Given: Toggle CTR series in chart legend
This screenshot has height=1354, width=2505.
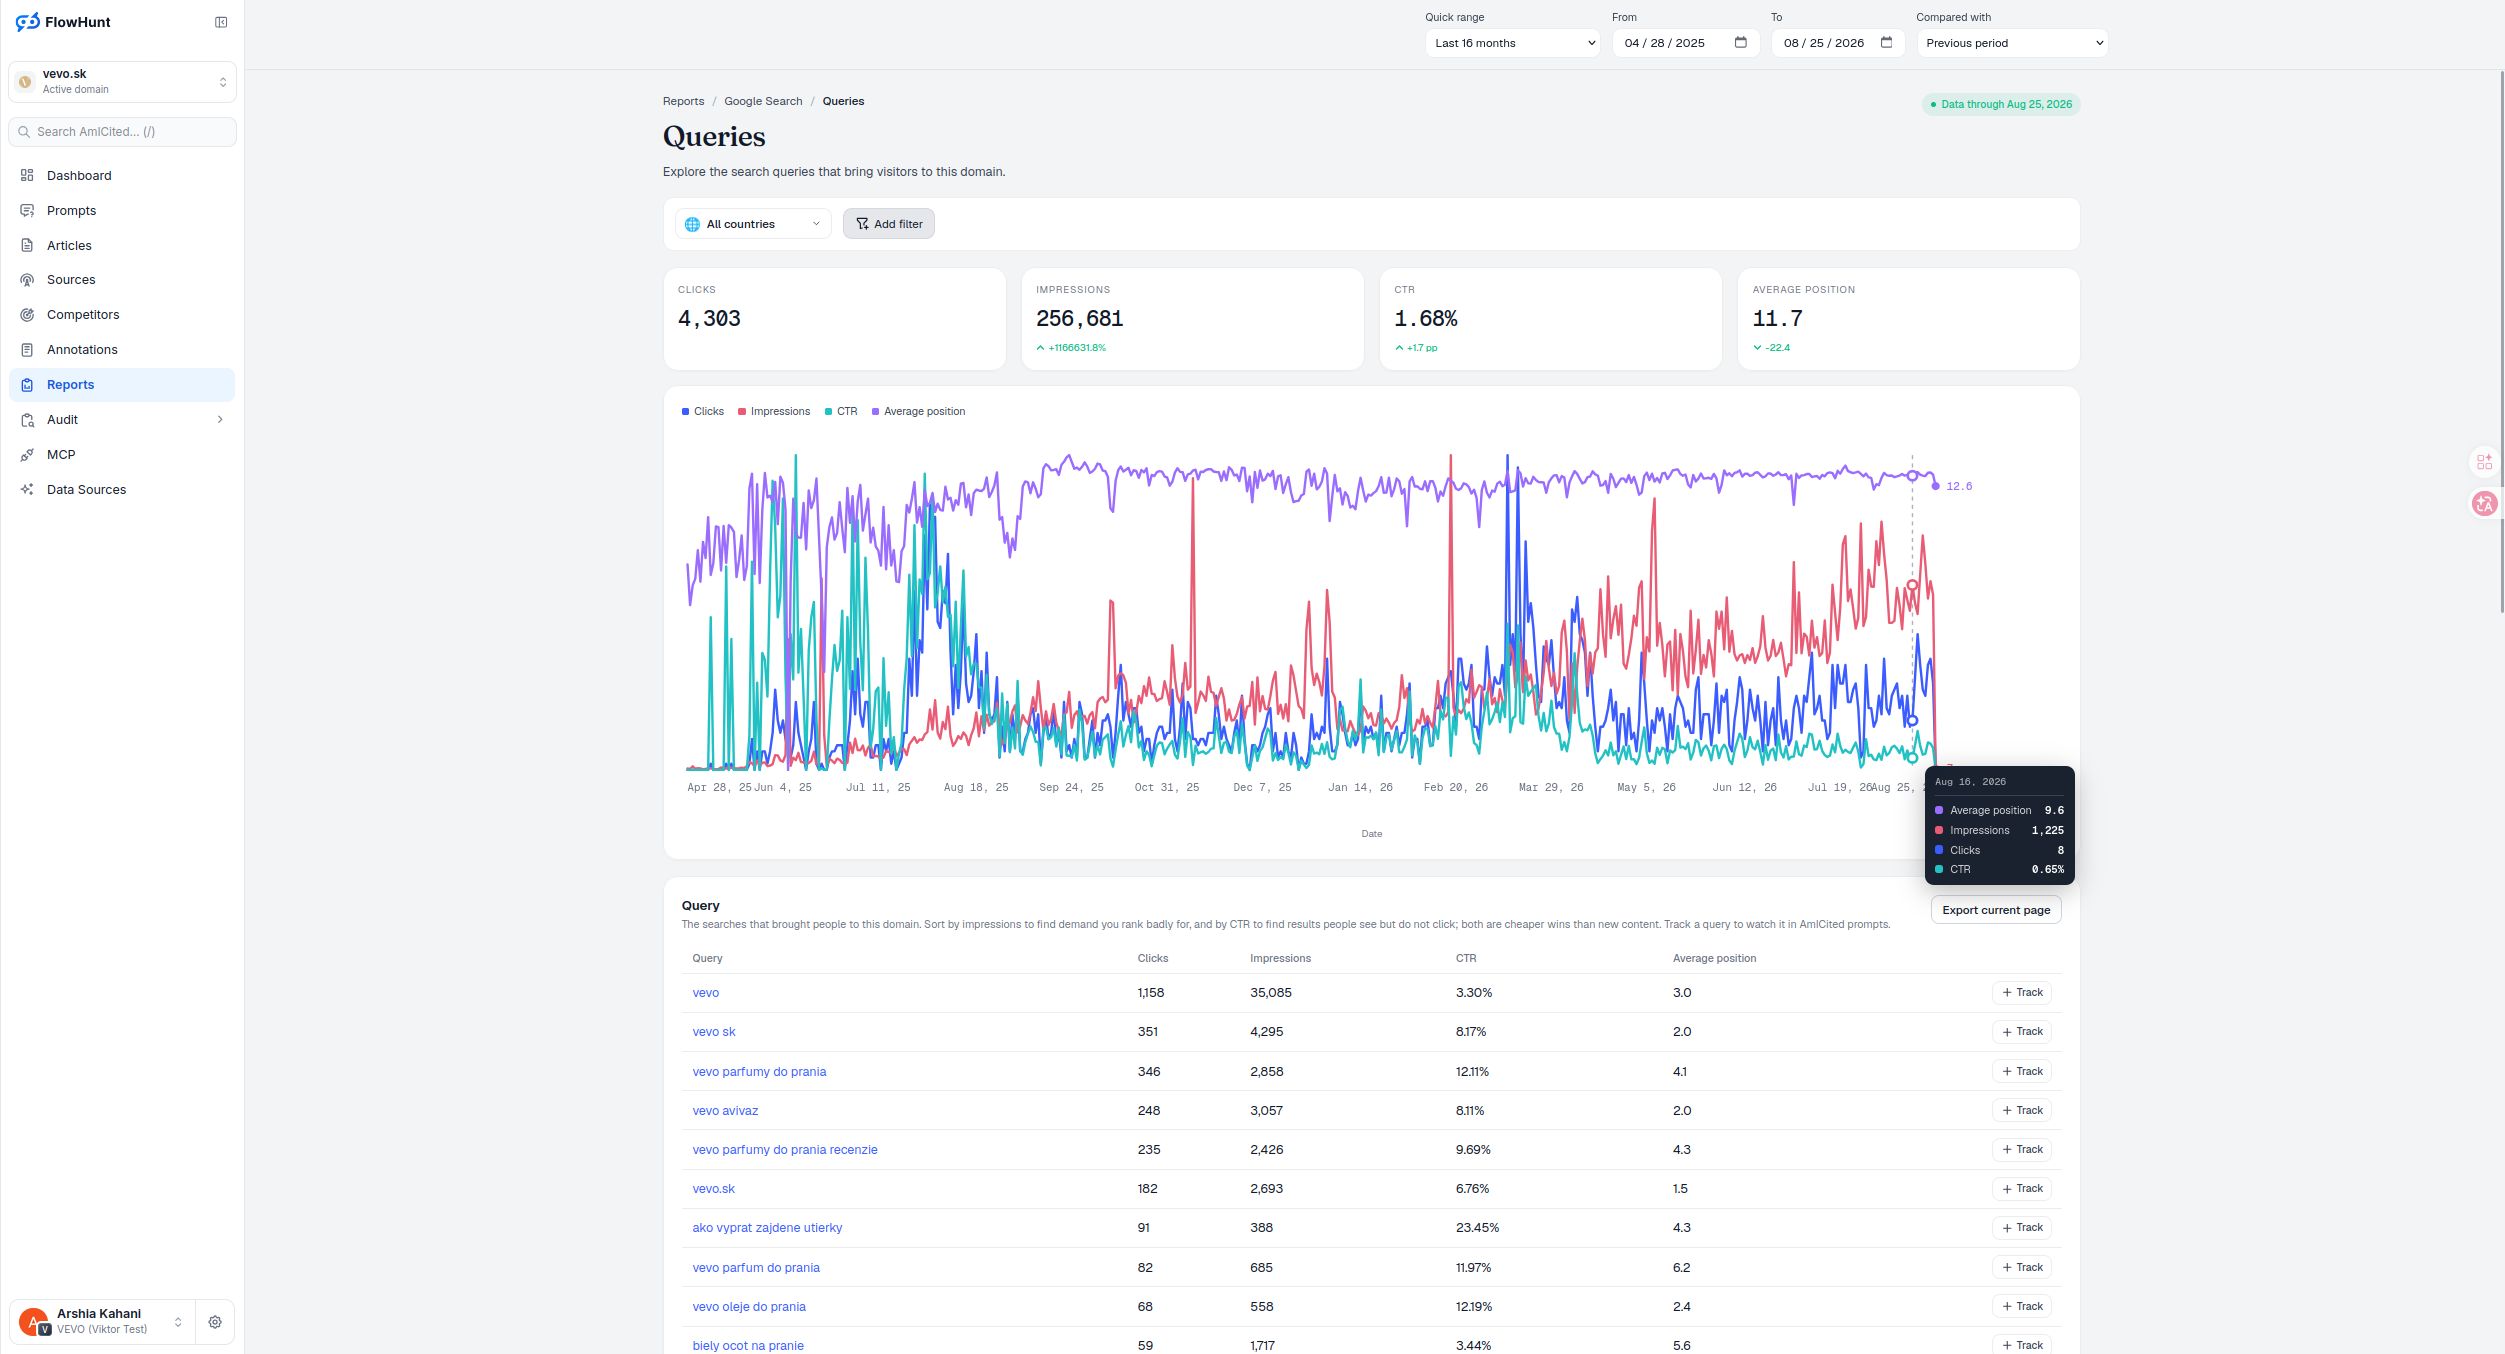Looking at the screenshot, I should [841, 412].
